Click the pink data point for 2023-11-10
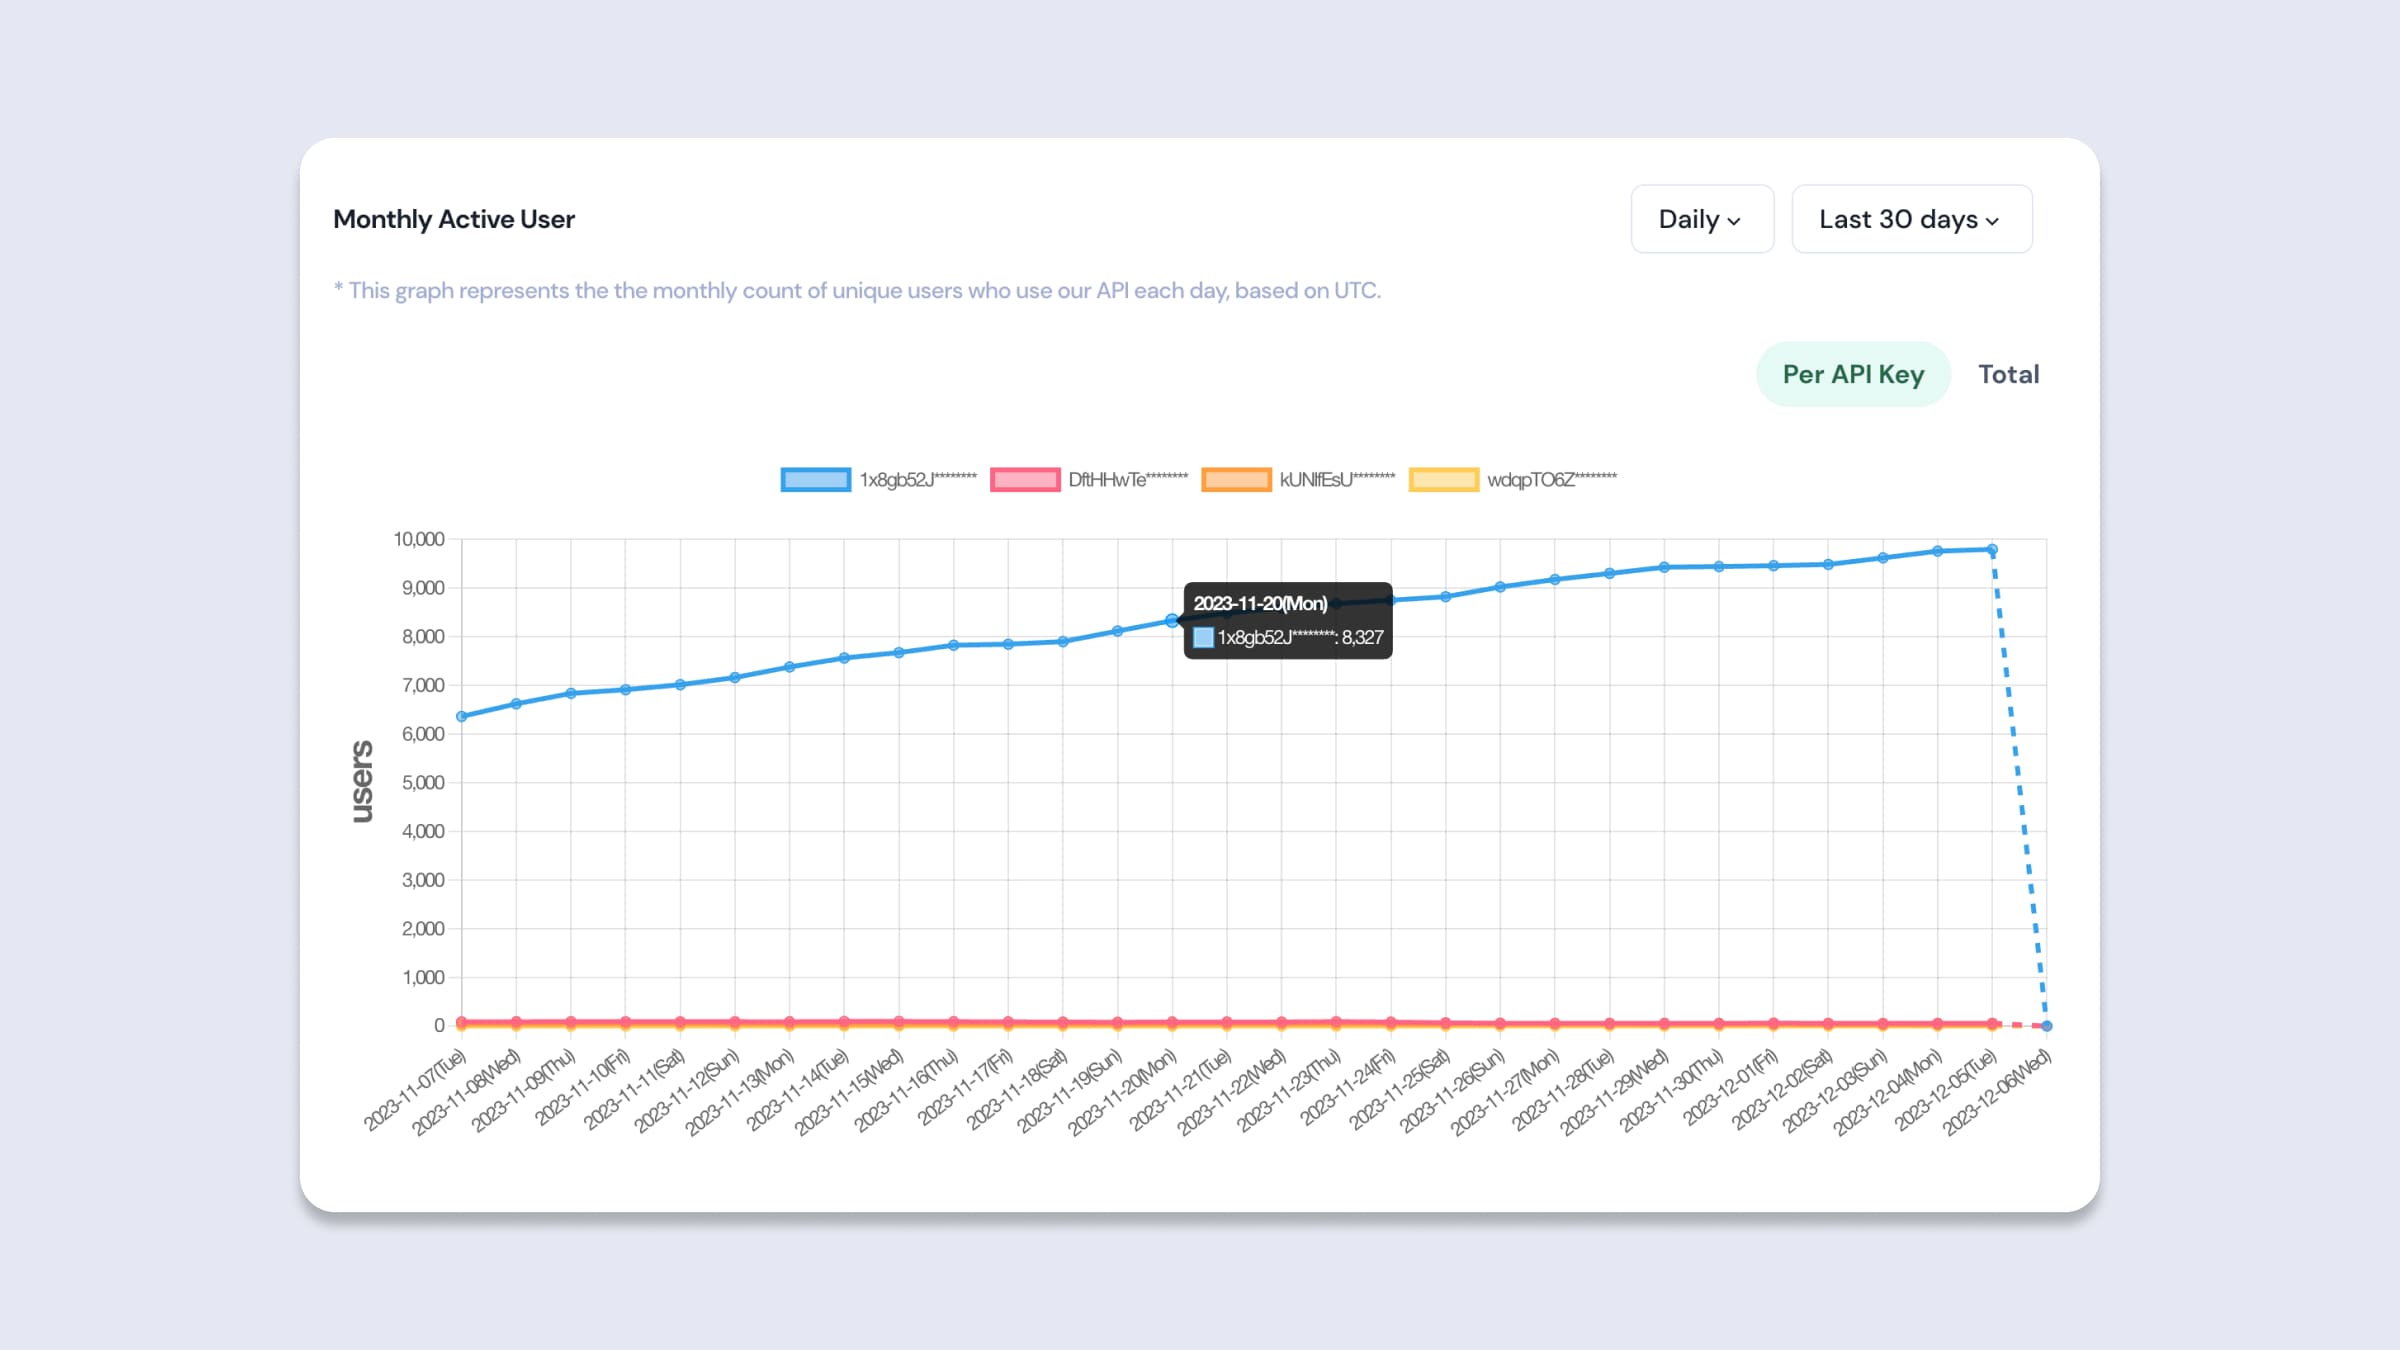The image size is (2400, 1350). [626, 1022]
